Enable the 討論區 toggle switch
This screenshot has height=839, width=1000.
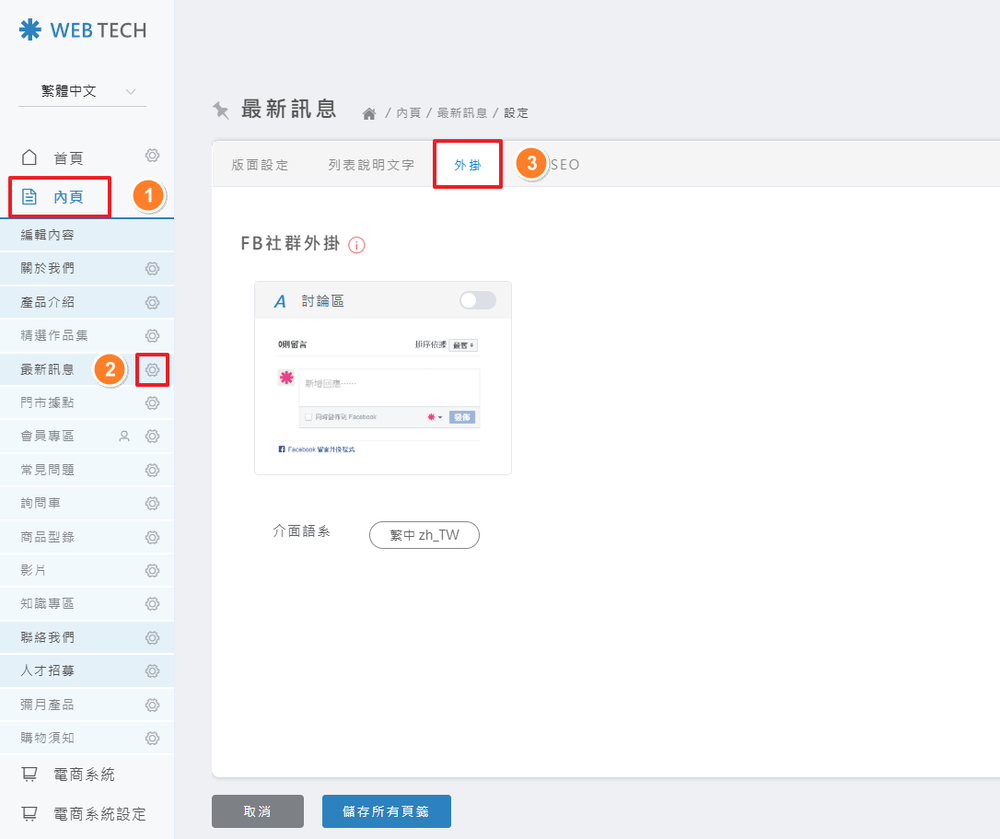pos(477,300)
